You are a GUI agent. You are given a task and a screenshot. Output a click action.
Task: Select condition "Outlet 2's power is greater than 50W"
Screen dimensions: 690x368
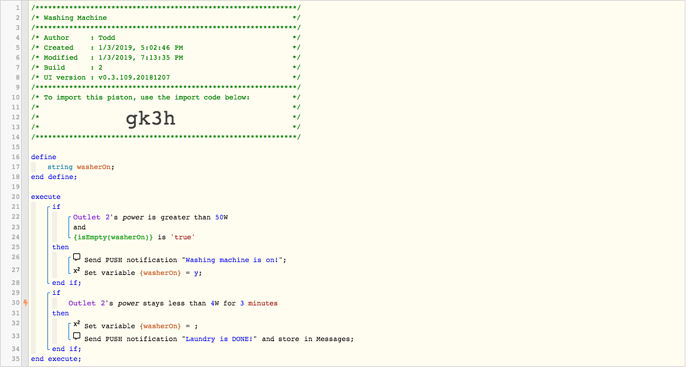coord(150,217)
